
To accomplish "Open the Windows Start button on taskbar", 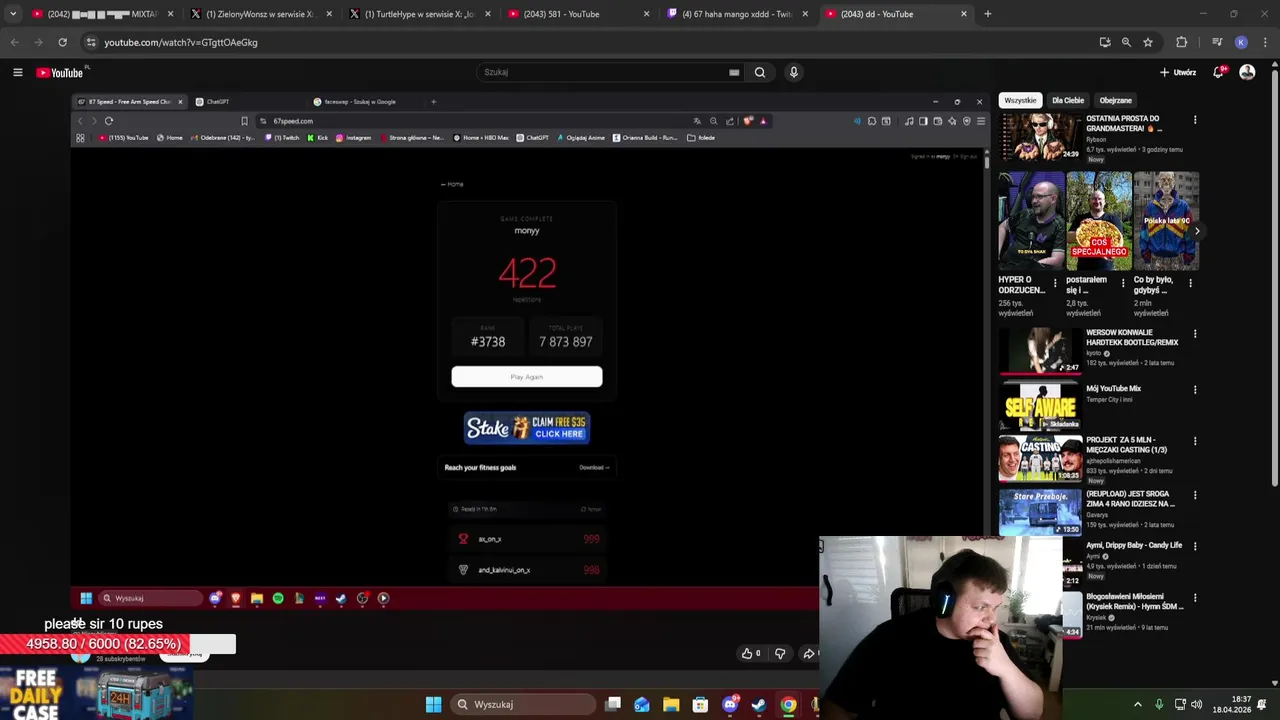I will (433, 704).
